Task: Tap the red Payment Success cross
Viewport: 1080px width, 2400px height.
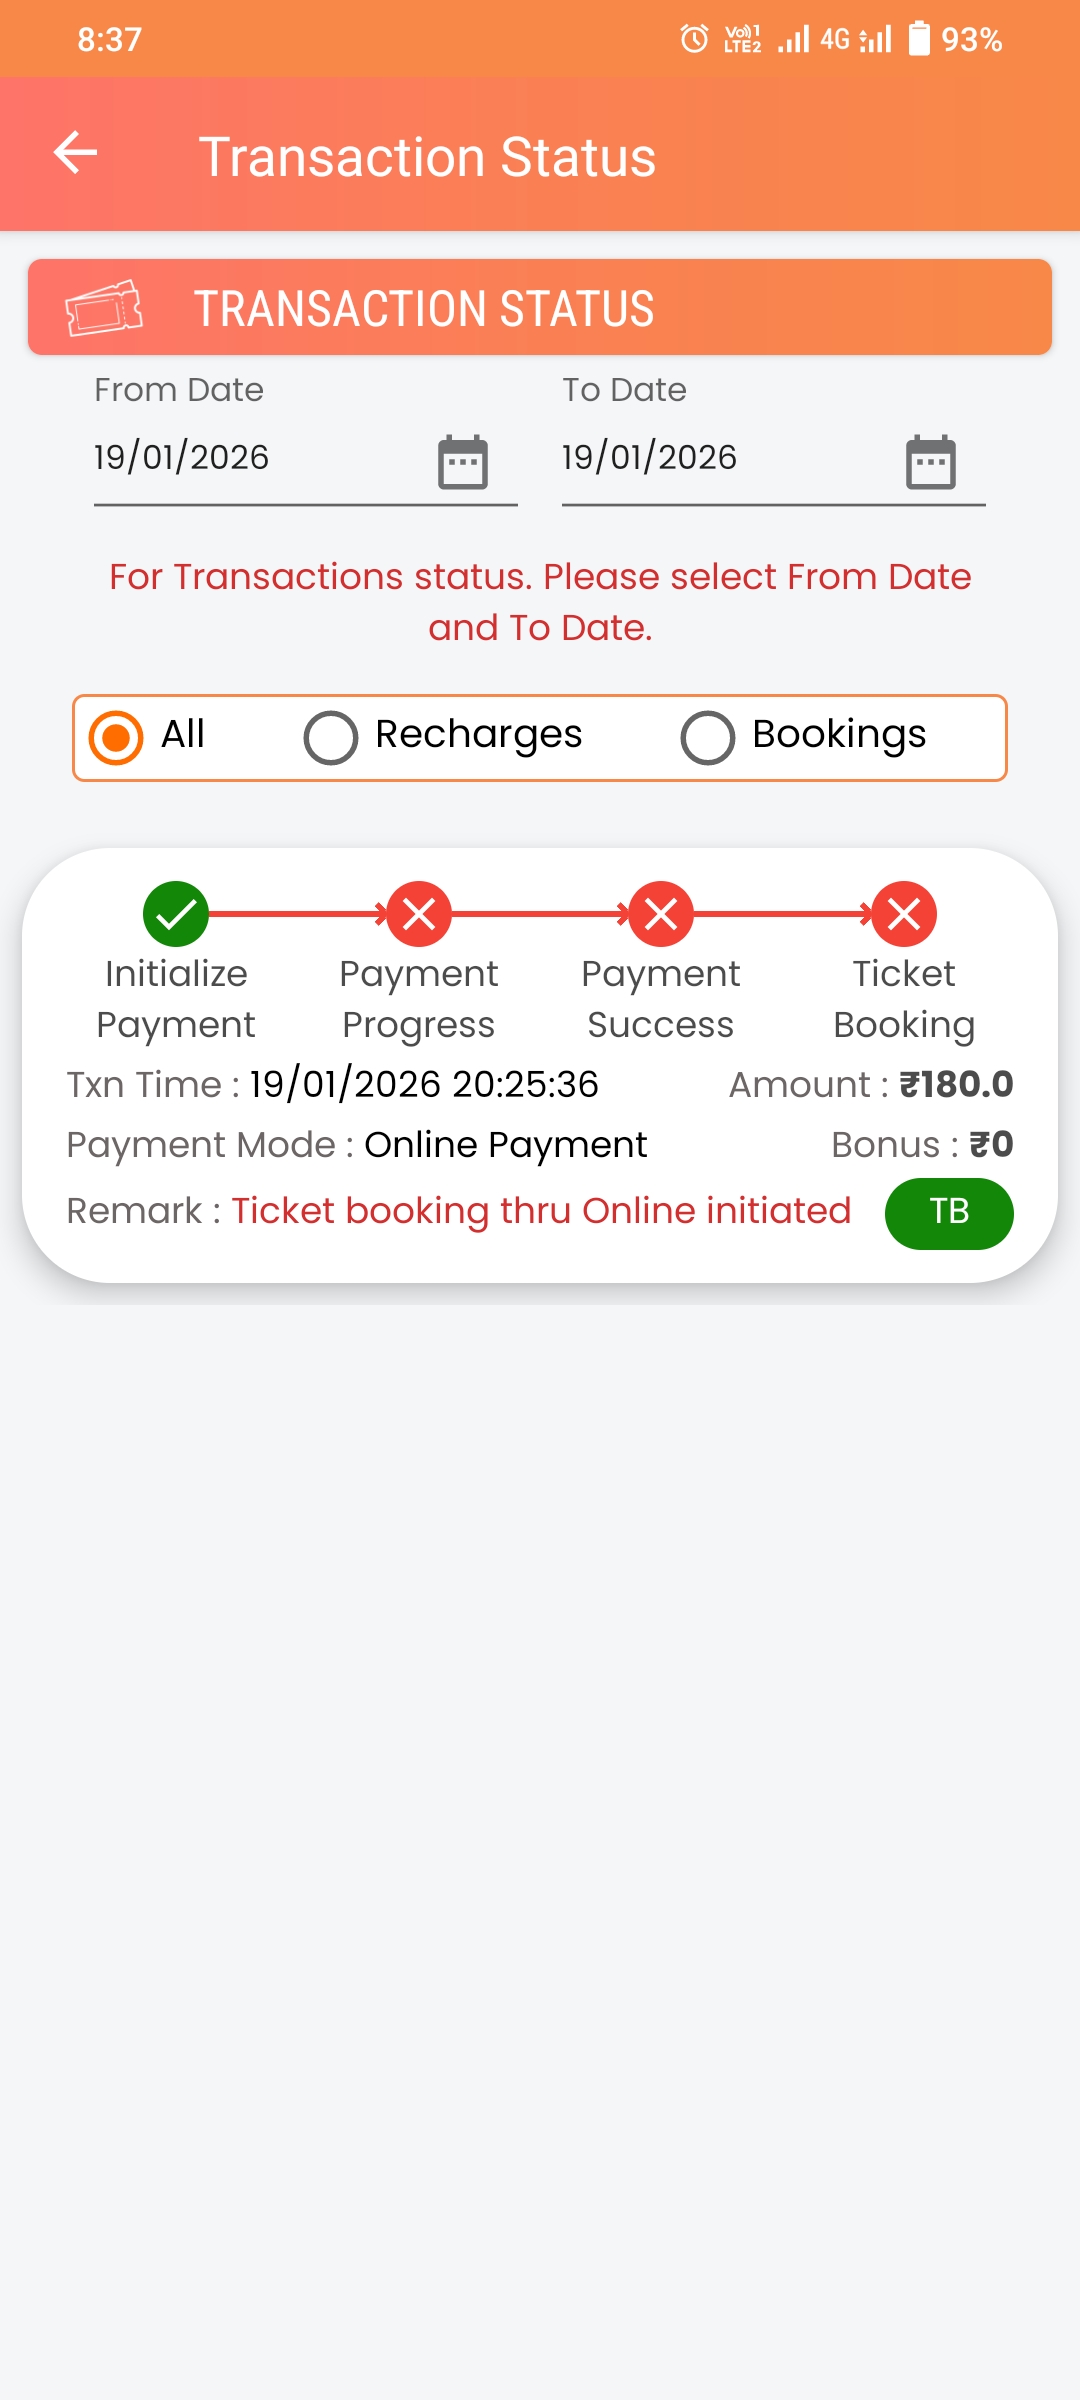Action: pos(661,914)
